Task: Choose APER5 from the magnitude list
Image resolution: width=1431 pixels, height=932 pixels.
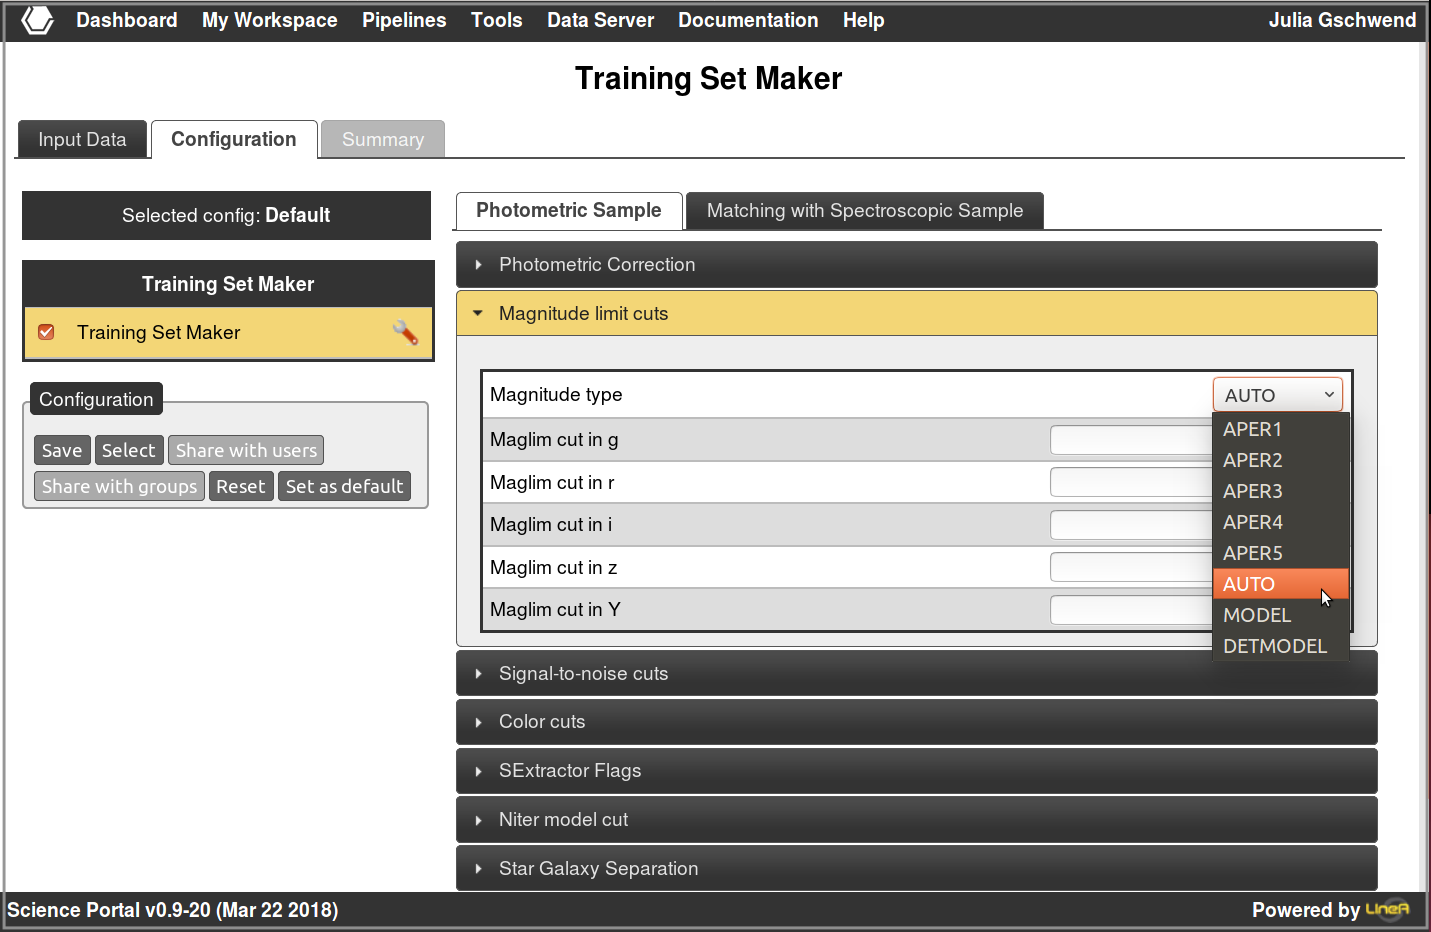Action: tap(1281, 553)
